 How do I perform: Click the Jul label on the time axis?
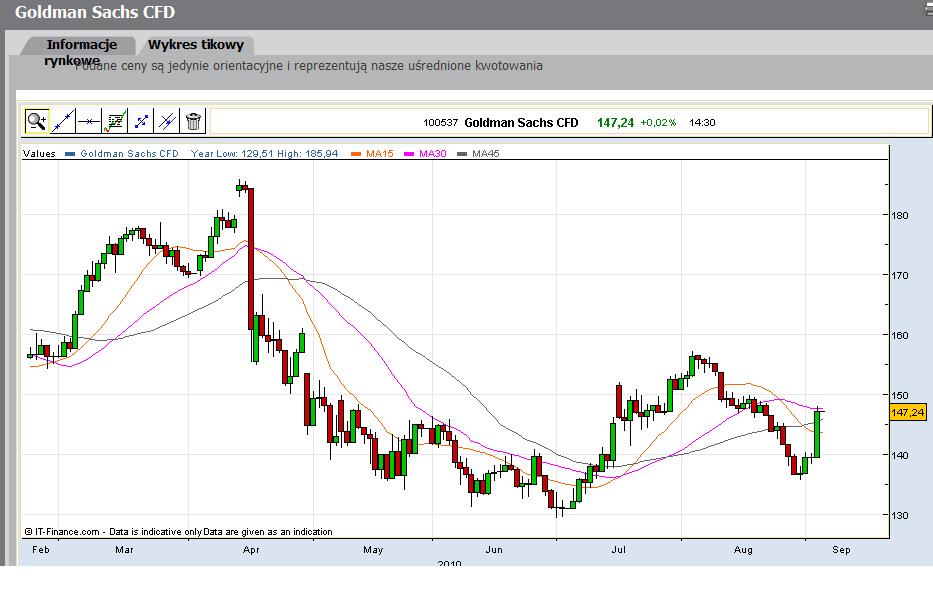pyautogui.click(x=618, y=550)
